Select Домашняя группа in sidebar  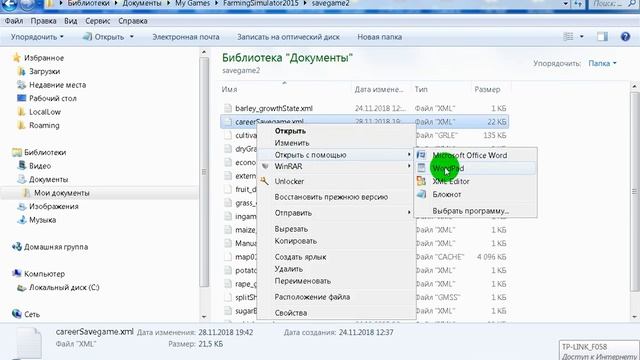[x=56, y=247]
